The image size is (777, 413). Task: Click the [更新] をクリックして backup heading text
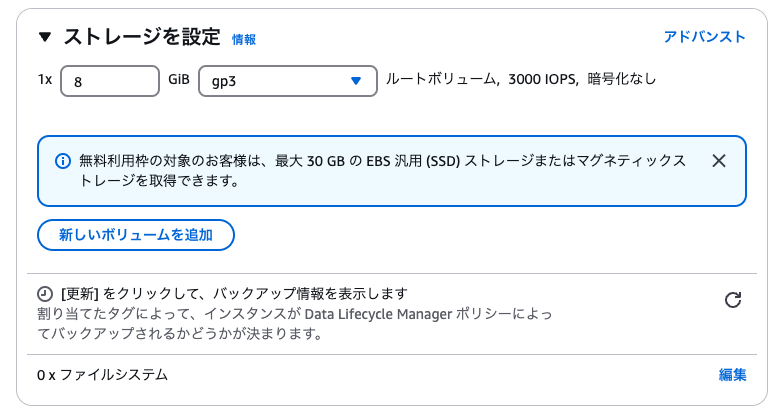pos(234,294)
